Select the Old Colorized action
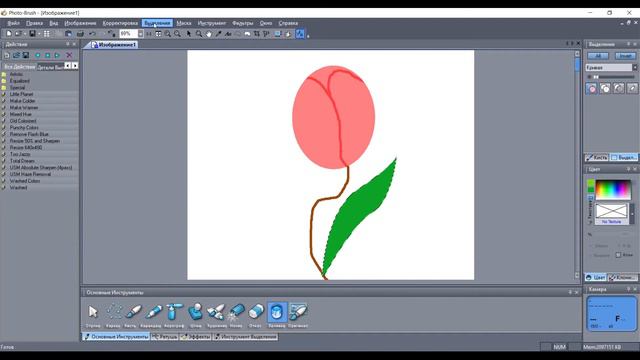Screen dimensions: 640x360 tap(23, 121)
